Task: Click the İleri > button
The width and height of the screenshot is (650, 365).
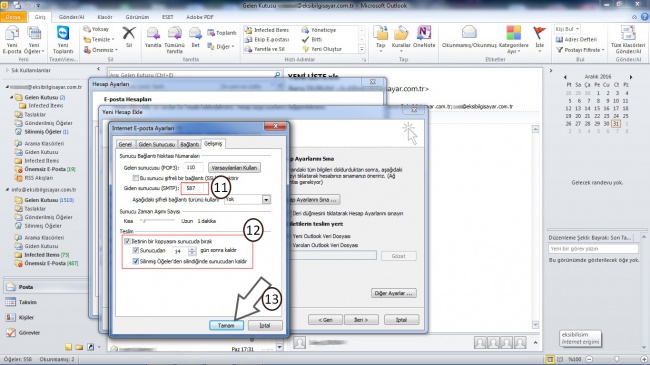Action: [361, 320]
